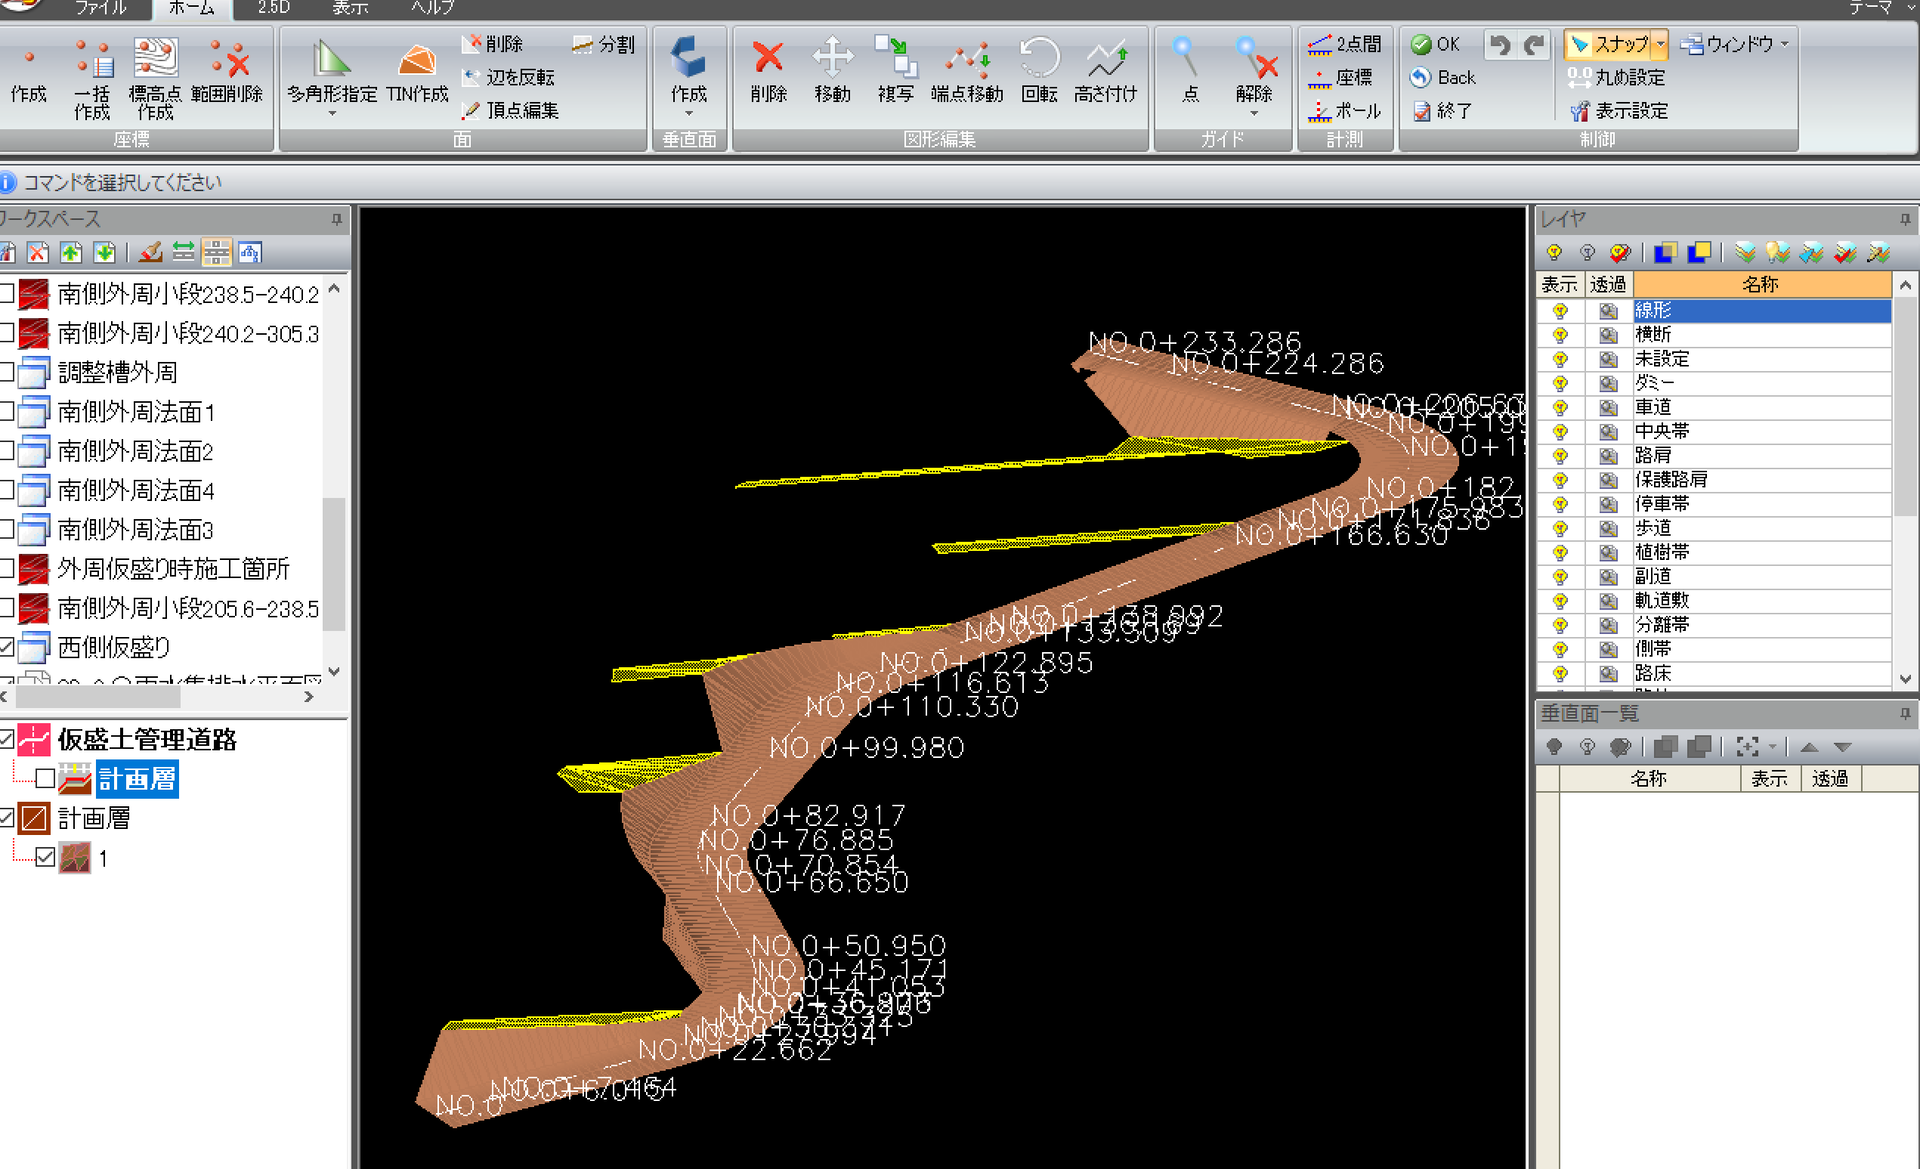This screenshot has height=1169, width=1920.
Task: Check the 計画層 checkbox under 仮盛土管理道路
Action: click(45, 778)
